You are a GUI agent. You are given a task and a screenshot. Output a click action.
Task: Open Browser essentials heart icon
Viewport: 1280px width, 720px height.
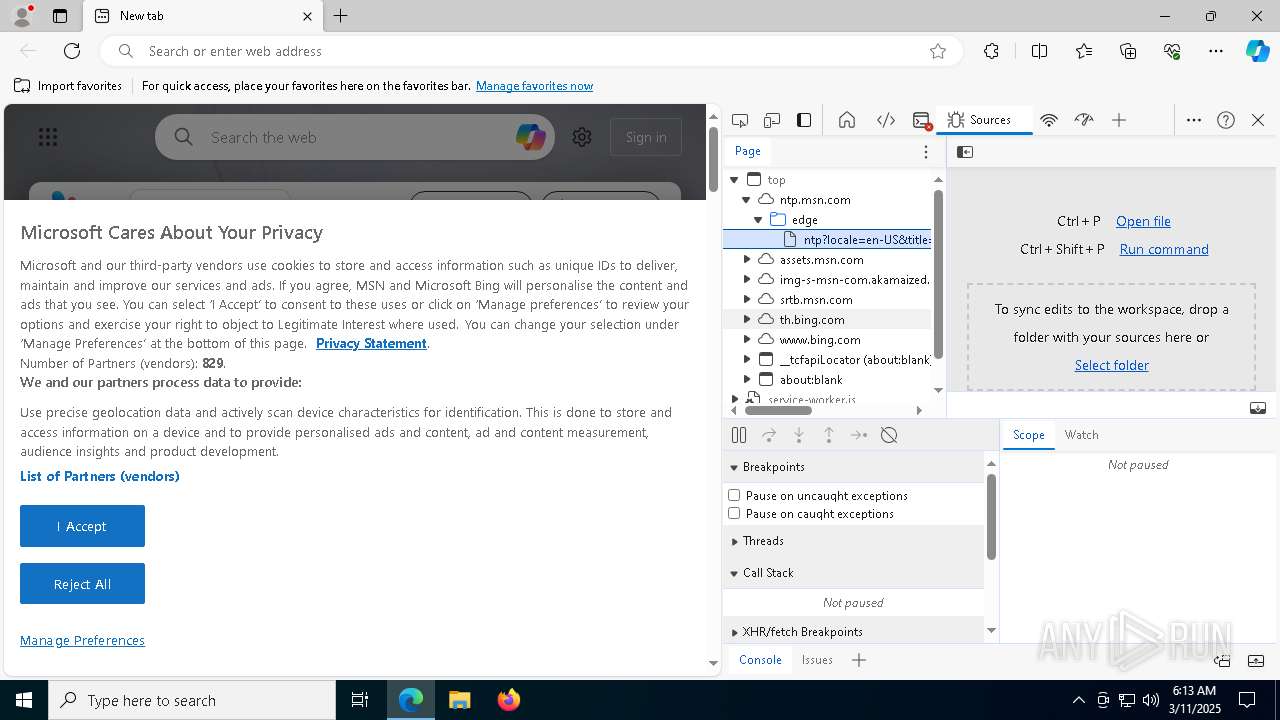pyautogui.click(x=1172, y=51)
